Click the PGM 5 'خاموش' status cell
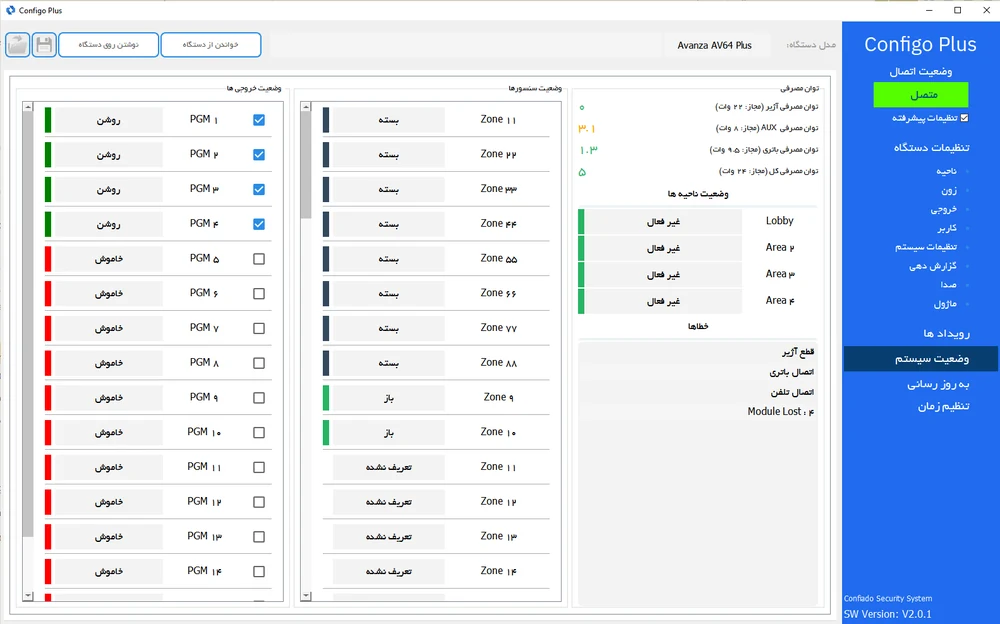This screenshot has height=624, width=1000. tap(108, 259)
